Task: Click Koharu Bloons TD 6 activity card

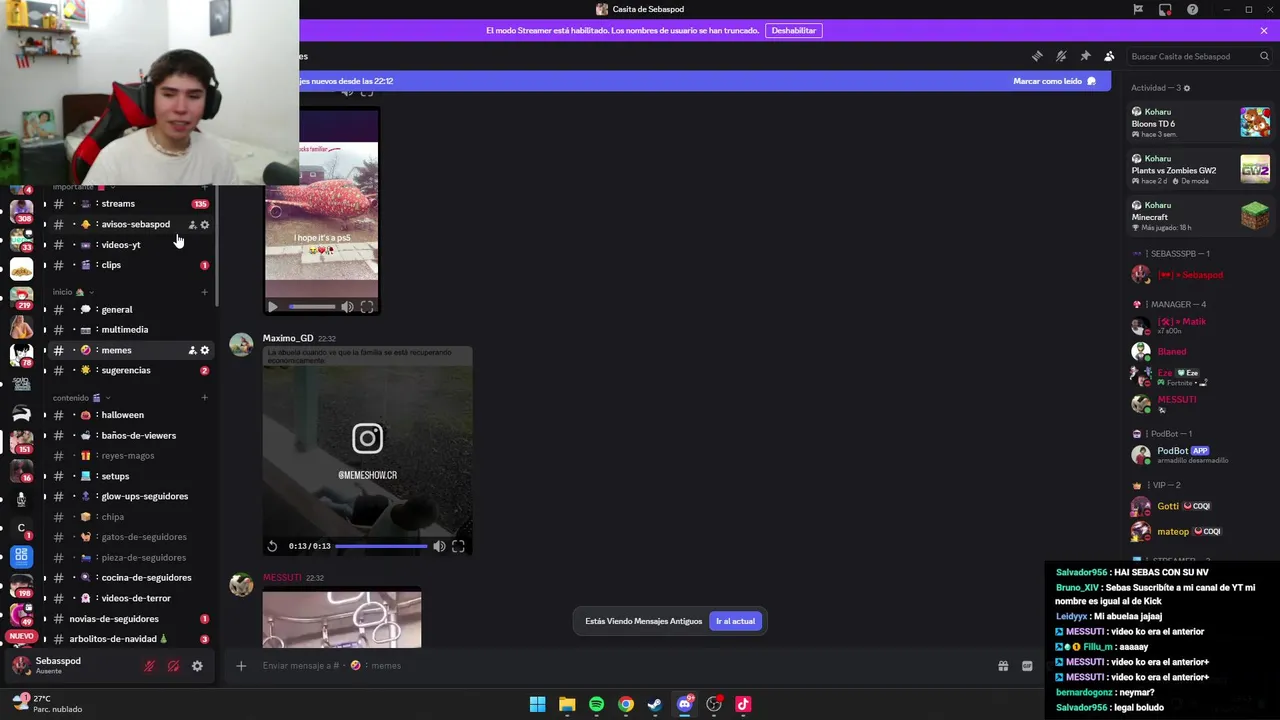Action: click(x=1200, y=122)
